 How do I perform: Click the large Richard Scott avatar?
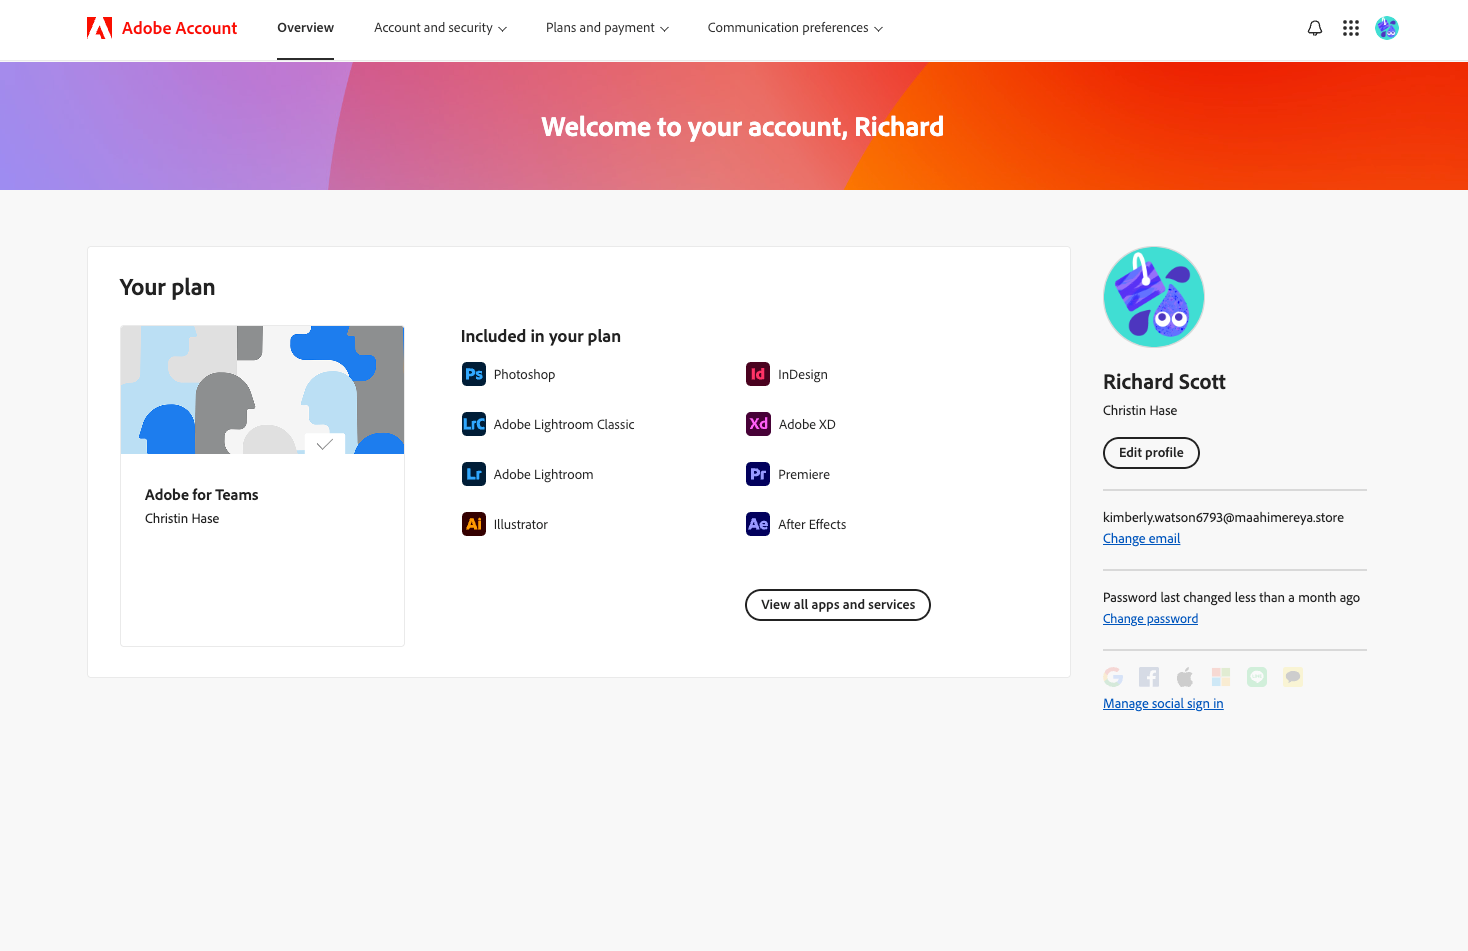pyautogui.click(x=1154, y=297)
